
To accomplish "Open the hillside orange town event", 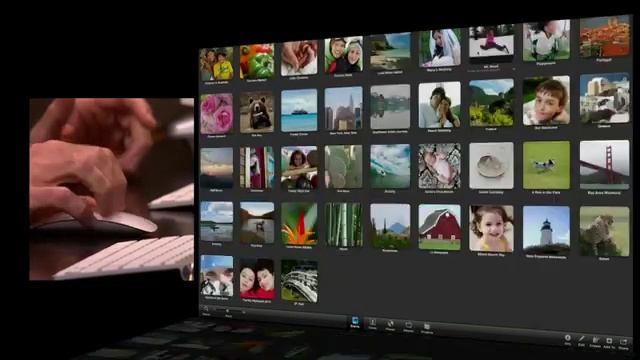I will click(604, 36).
